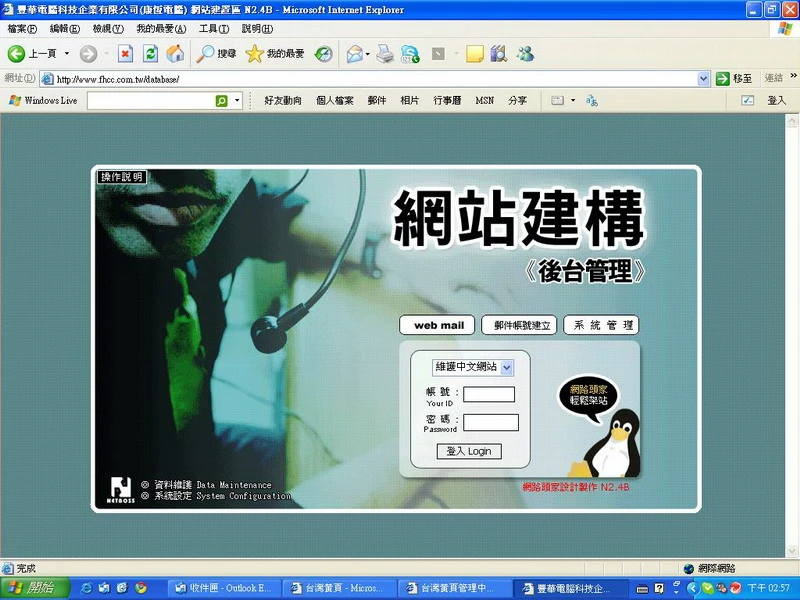Click the Stop loading icon

click(126, 54)
